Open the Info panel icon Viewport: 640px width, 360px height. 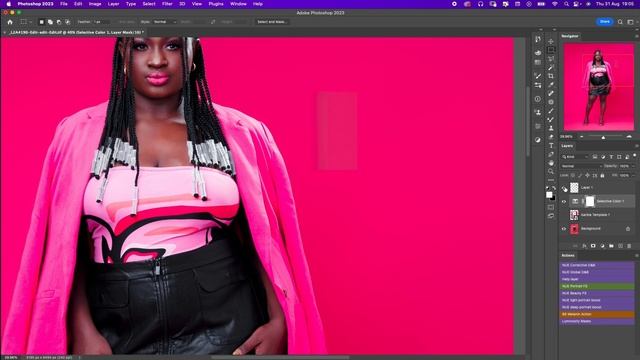click(538, 99)
